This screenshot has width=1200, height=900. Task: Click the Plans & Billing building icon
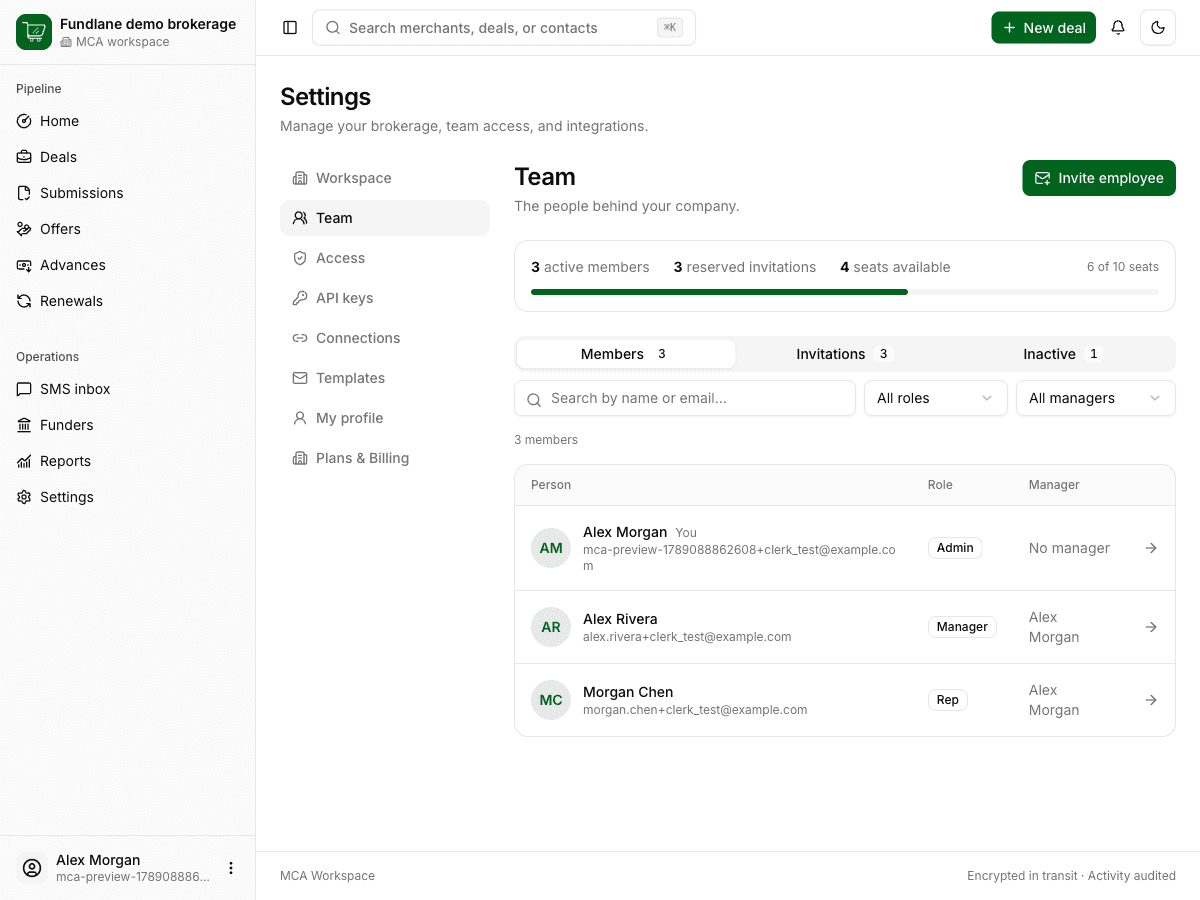(x=300, y=458)
